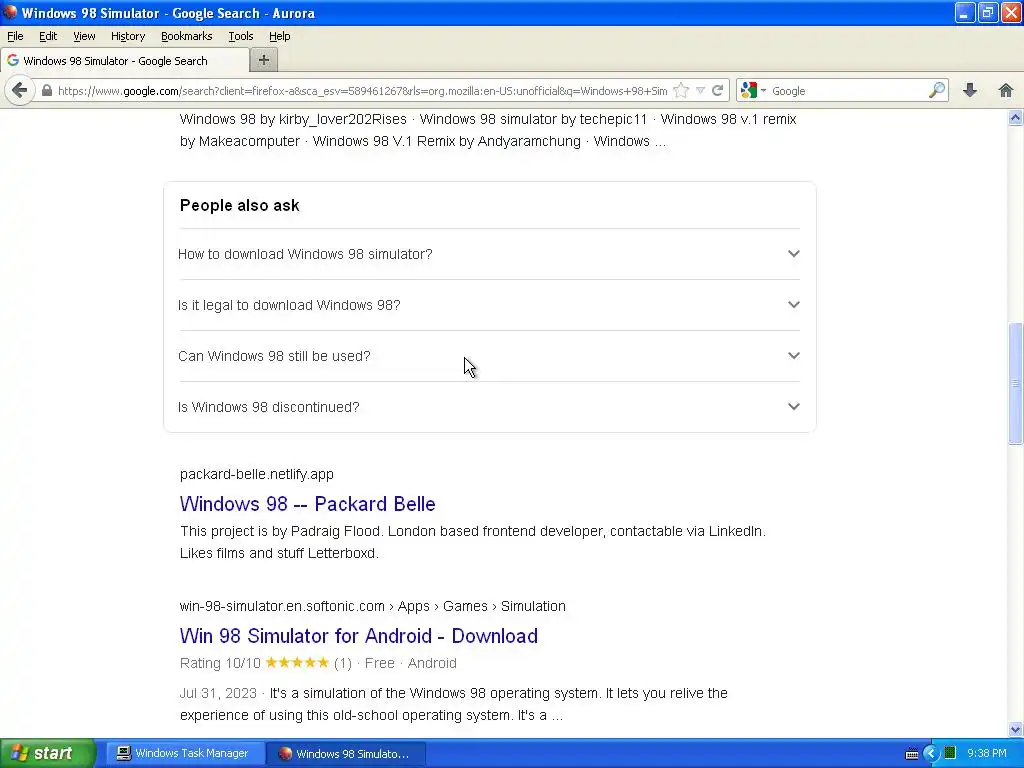Bookmark this page with the star icon
Screen dimensions: 1024x768
[680, 91]
